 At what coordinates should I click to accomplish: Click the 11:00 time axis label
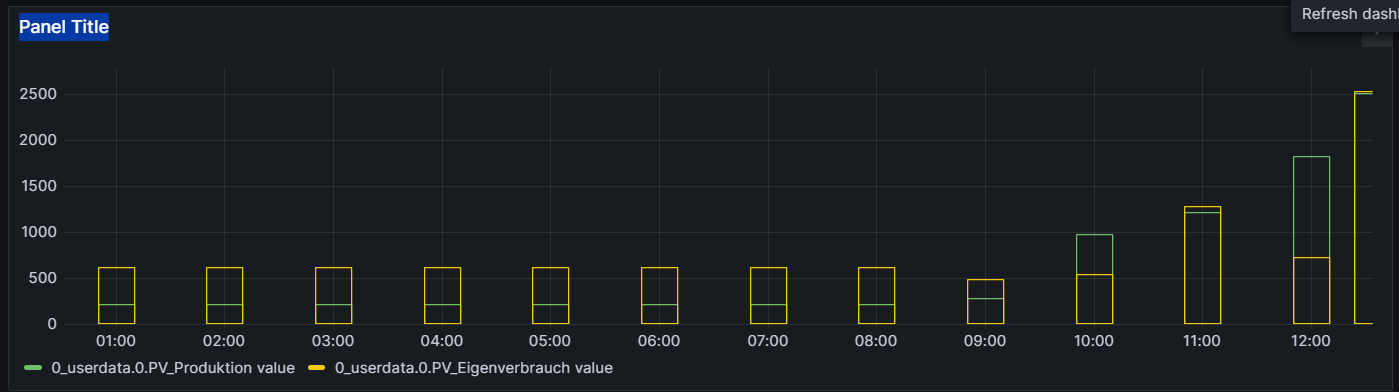tap(1202, 341)
